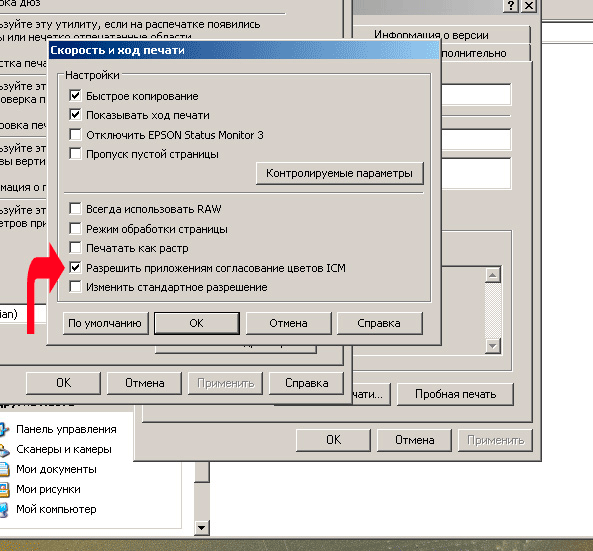Open Мой компьютер icon

point(4,509)
